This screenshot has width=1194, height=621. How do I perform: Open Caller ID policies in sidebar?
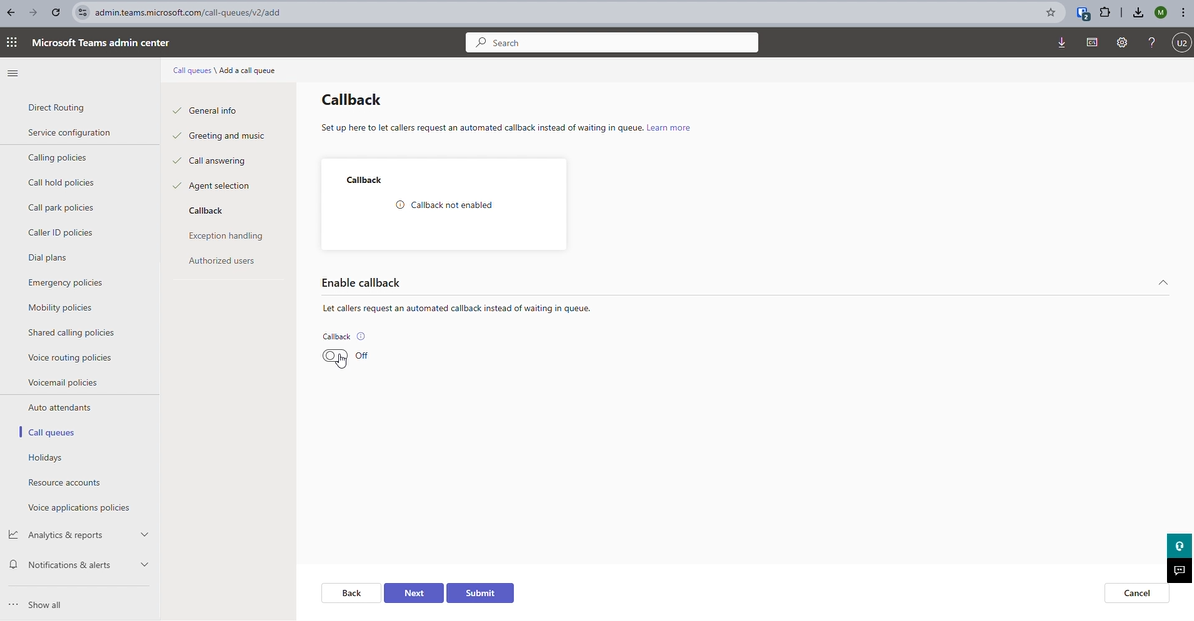tap(60, 233)
